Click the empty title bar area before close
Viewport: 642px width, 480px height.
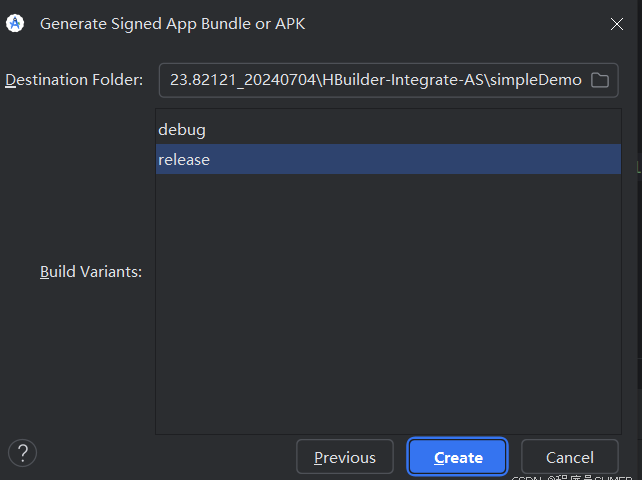coord(450,23)
